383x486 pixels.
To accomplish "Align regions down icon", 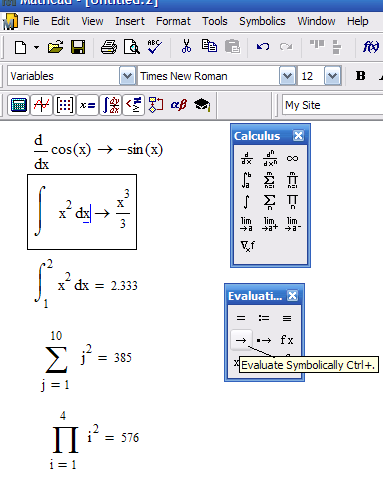I will click(x=337, y=47).
